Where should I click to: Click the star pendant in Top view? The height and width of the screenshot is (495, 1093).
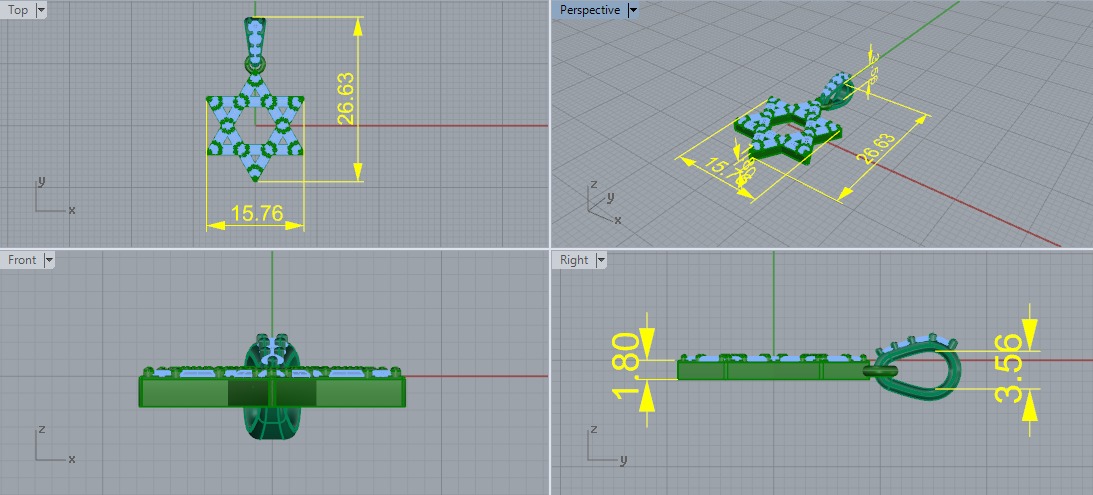(x=255, y=125)
